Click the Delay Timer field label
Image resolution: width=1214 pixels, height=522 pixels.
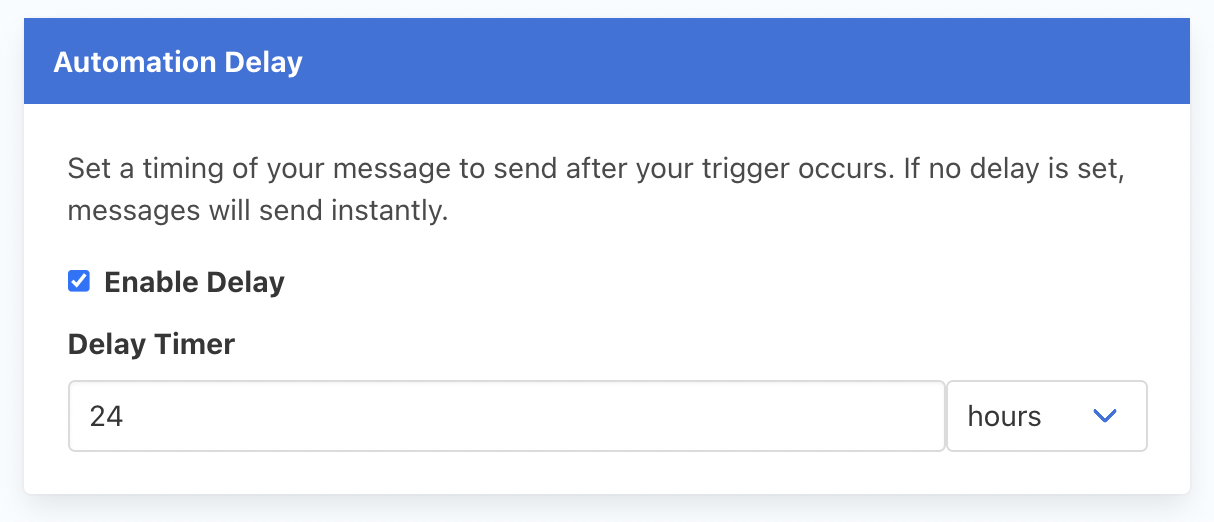tap(151, 345)
